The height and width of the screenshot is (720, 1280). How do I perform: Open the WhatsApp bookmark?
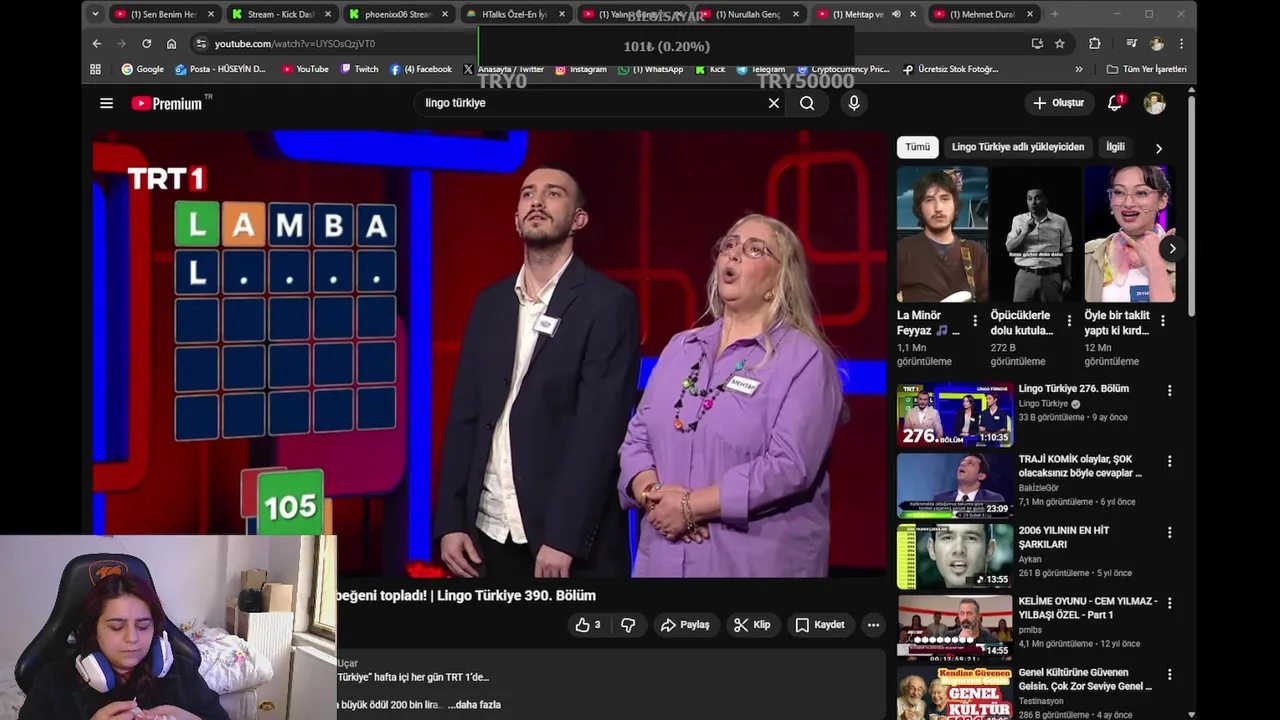pos(650,69)
